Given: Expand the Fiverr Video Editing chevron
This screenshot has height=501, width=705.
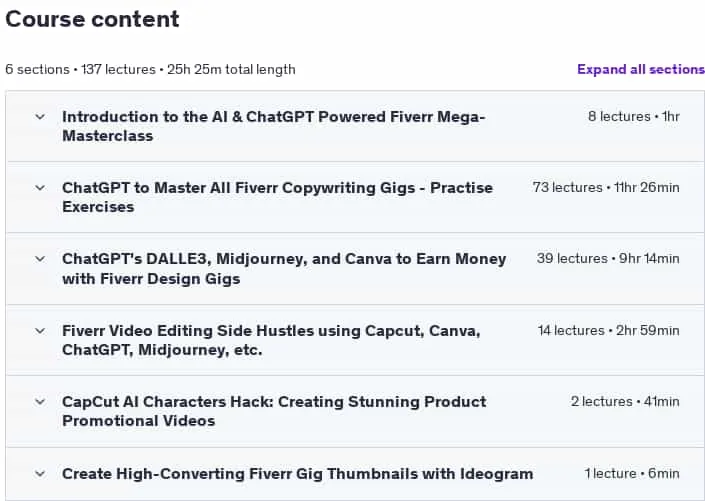Looking at the screenshot, I should point(40,331).
